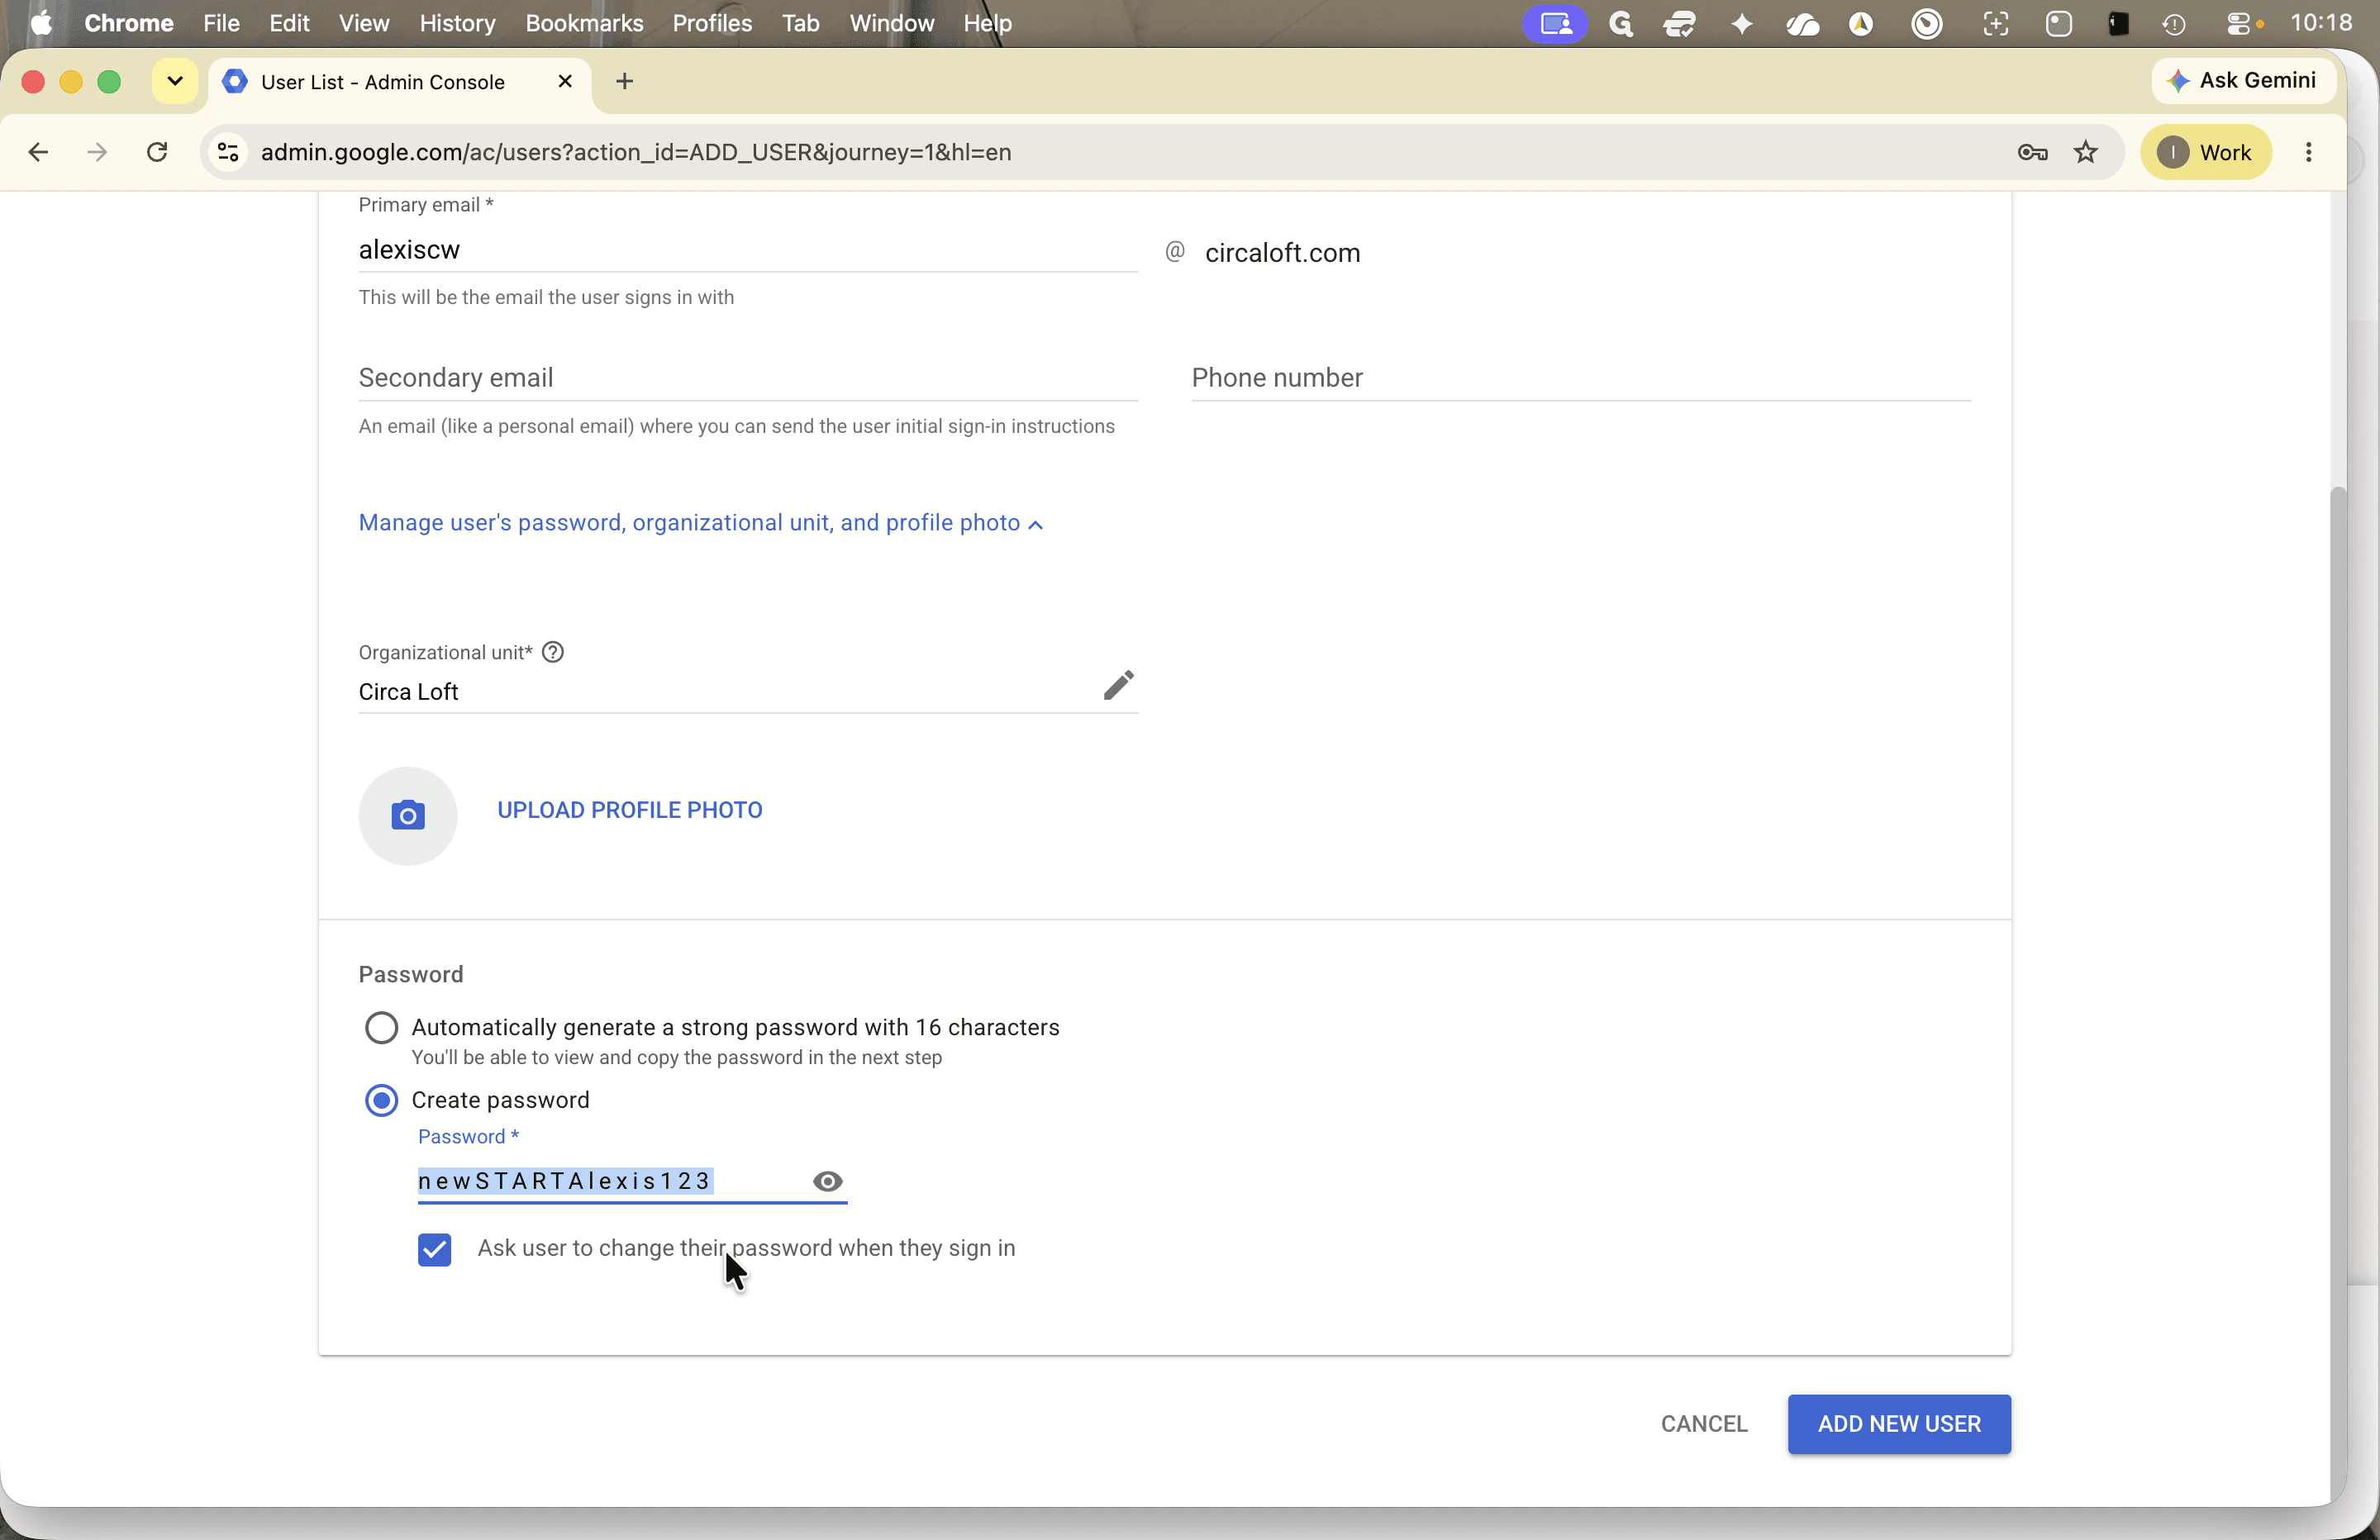Image resolution: width=2380 pixels, height=1540 pixels.
Task: Open a new browser tab
Action: [x=625, y=81]
